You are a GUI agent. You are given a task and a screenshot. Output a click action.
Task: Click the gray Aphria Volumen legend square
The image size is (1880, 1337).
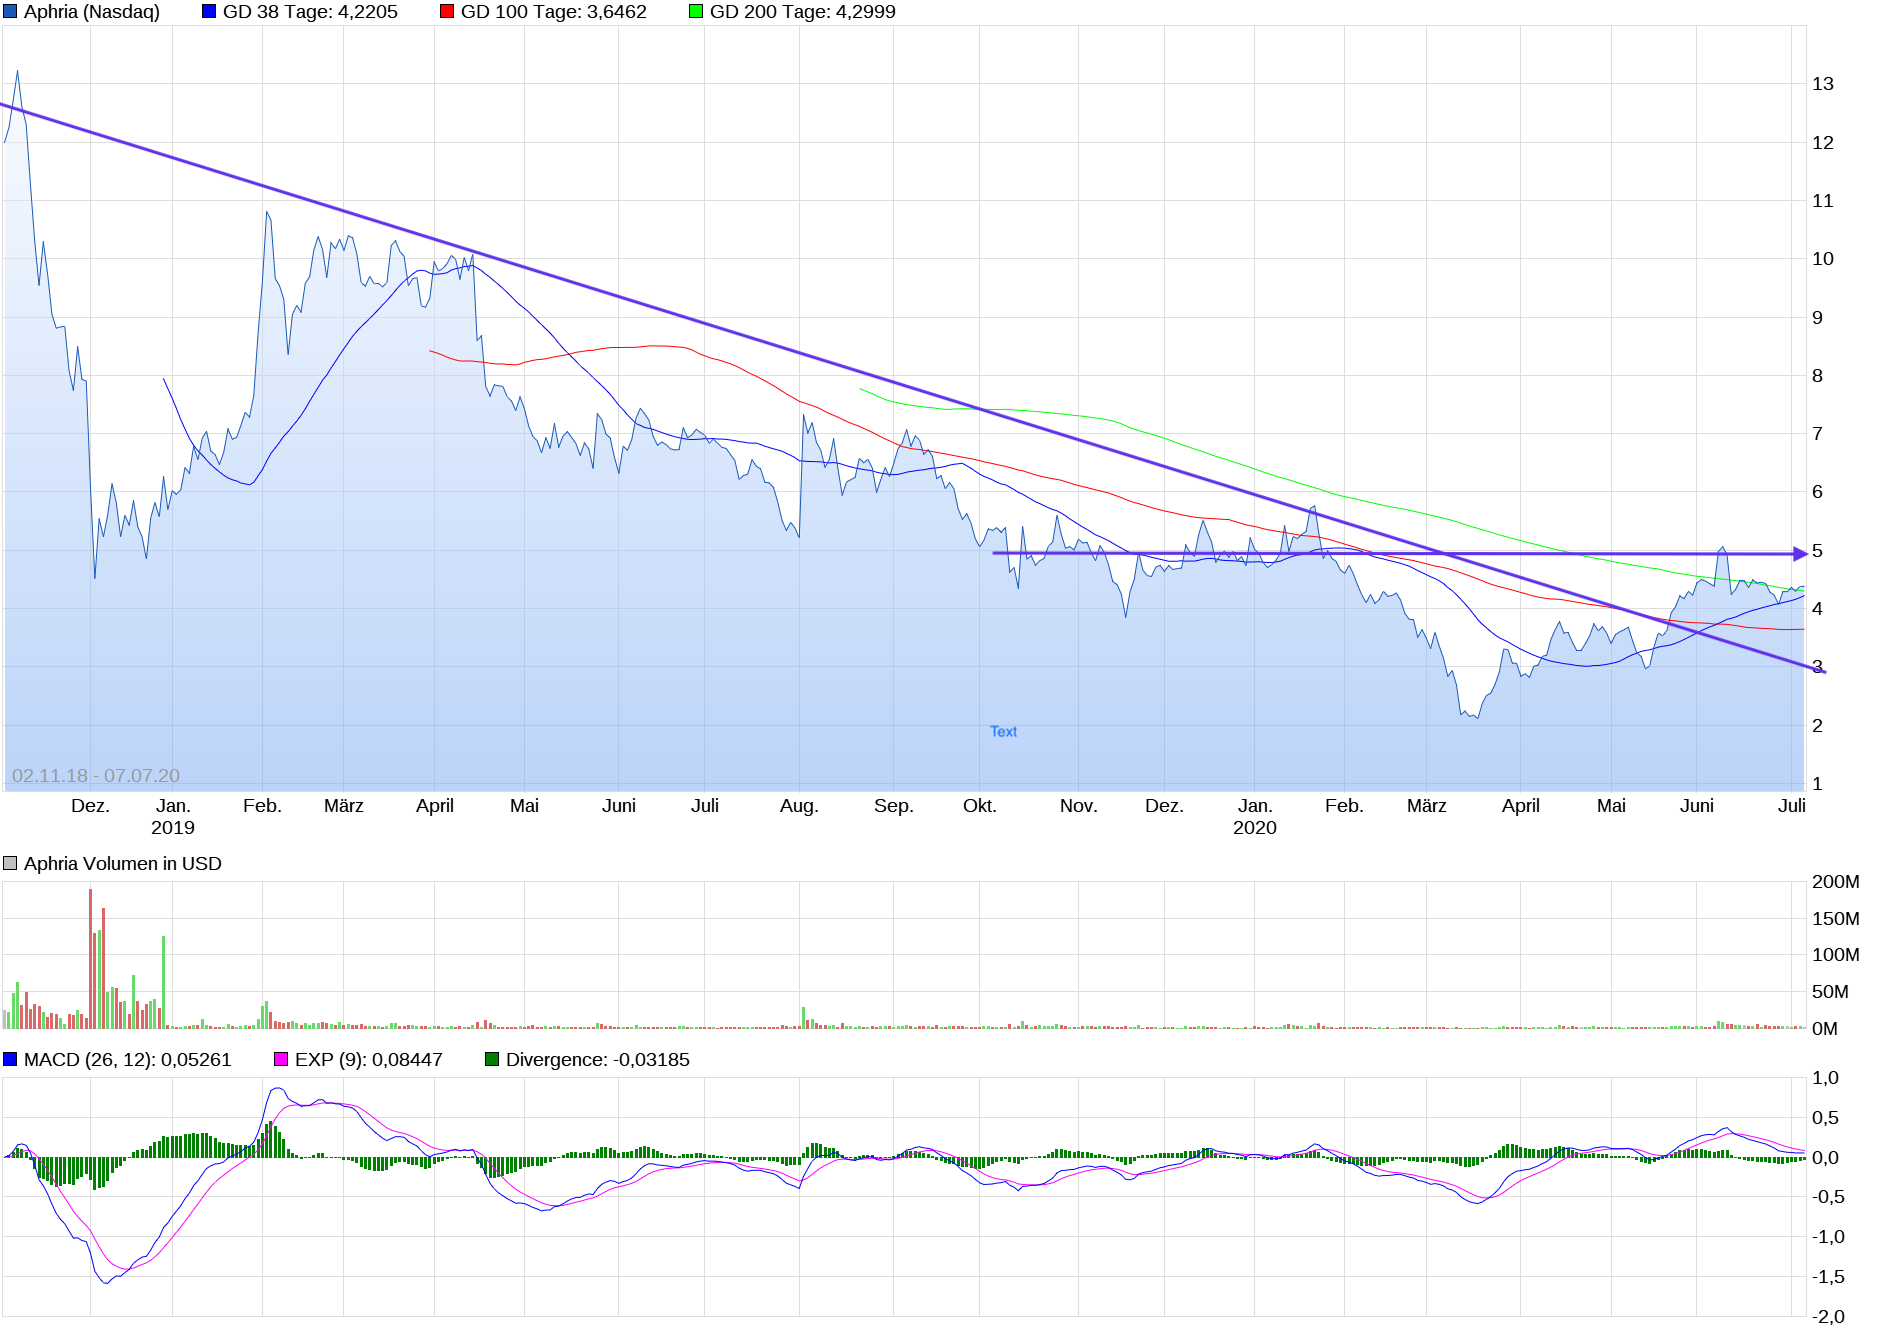click(10, 863)
